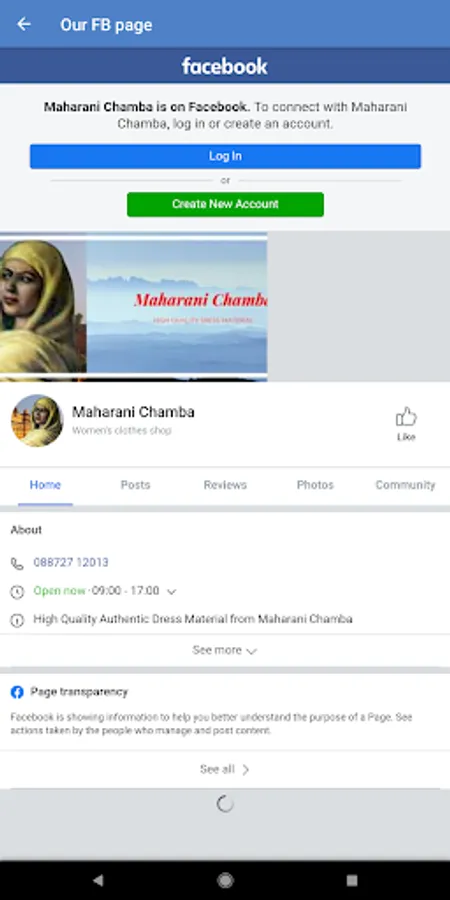
Task: Call phone number 088727 12013
Action: coord(71,562)
